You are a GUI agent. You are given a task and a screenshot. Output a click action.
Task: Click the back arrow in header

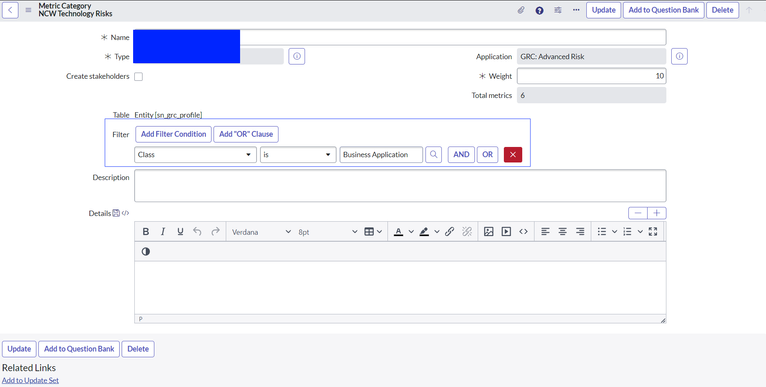pos(10,10)
